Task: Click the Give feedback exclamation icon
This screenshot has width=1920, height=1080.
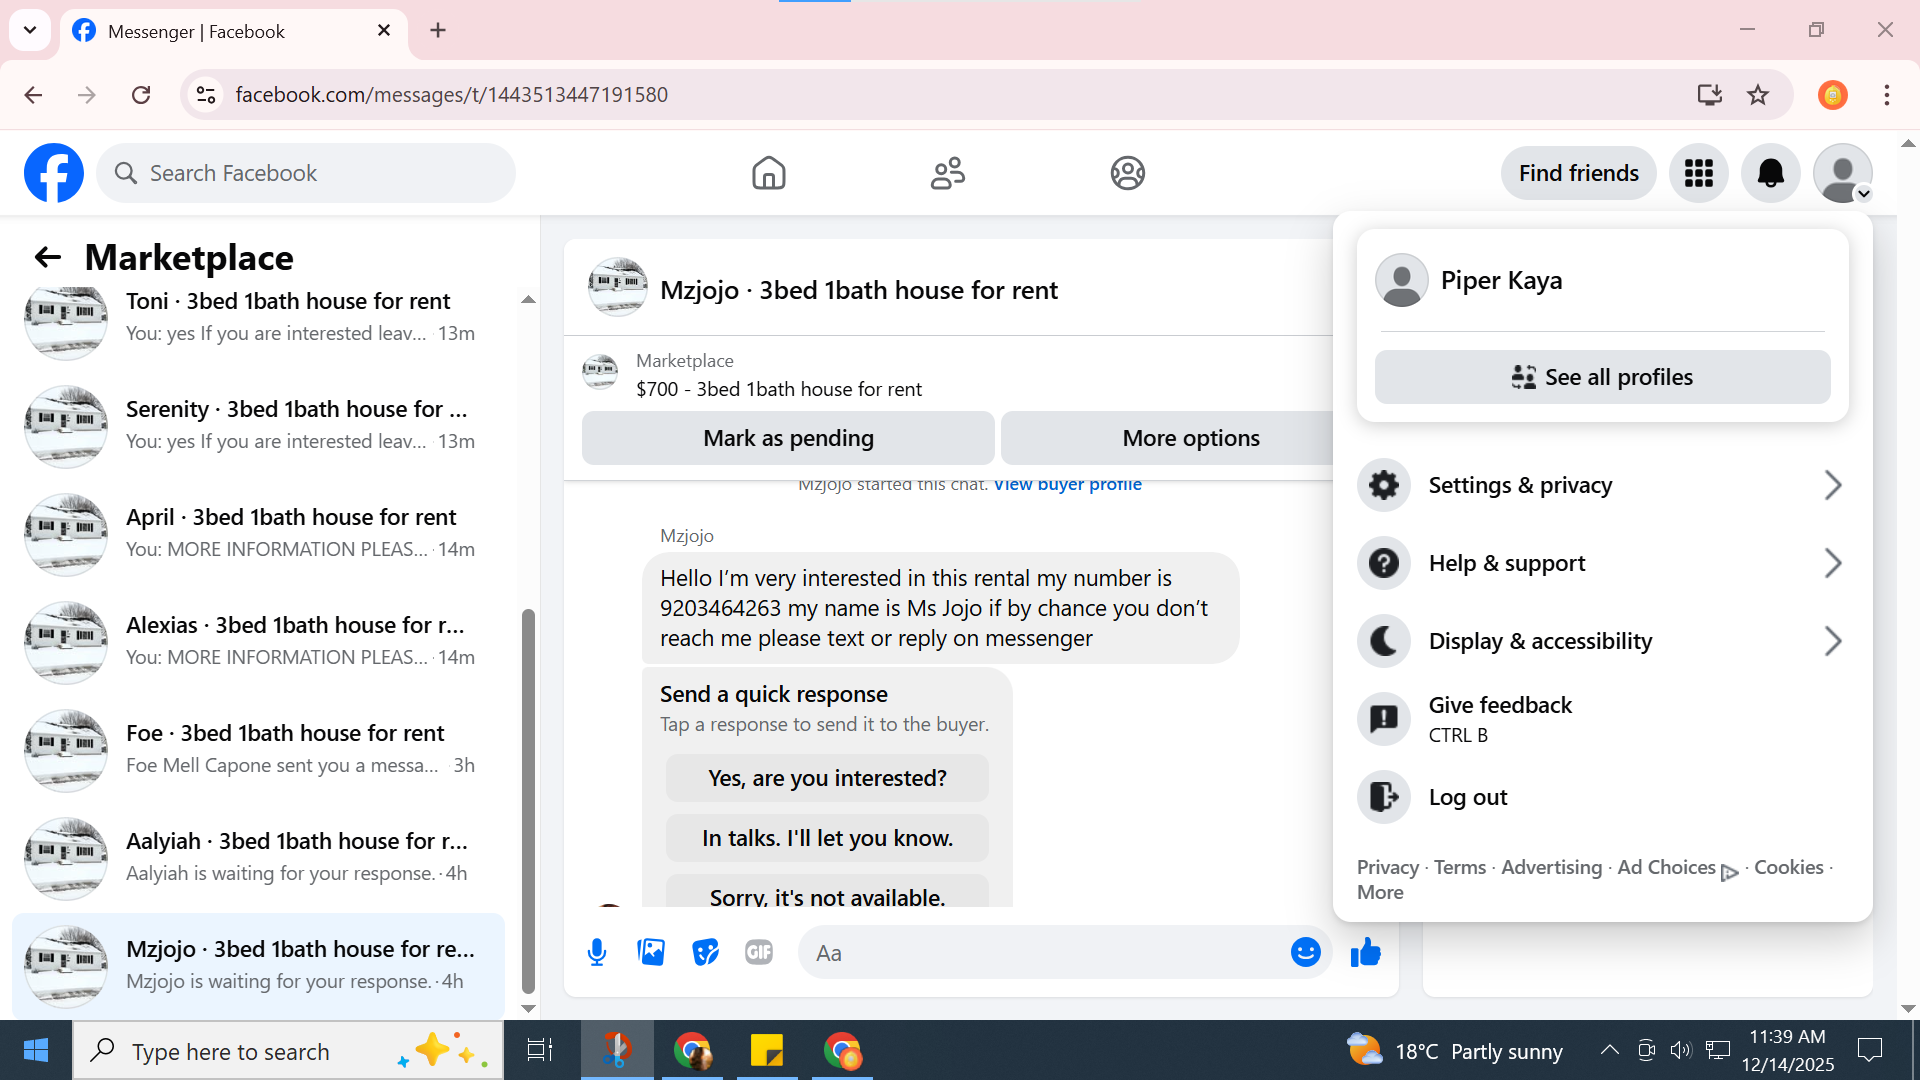Action: 1384,719
